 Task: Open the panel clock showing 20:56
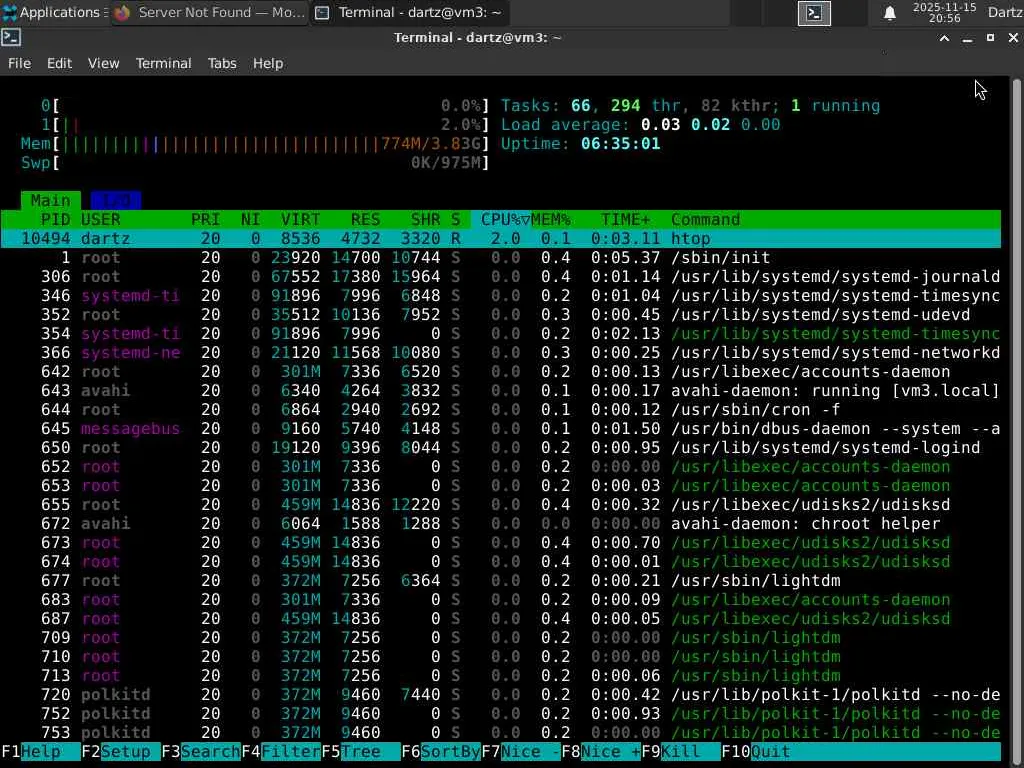944,12
